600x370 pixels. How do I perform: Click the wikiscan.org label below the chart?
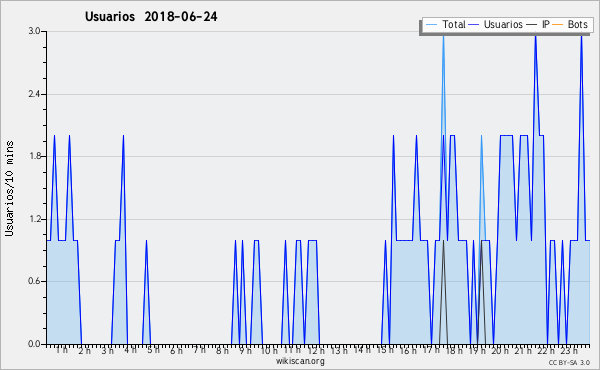coord(300,361)
